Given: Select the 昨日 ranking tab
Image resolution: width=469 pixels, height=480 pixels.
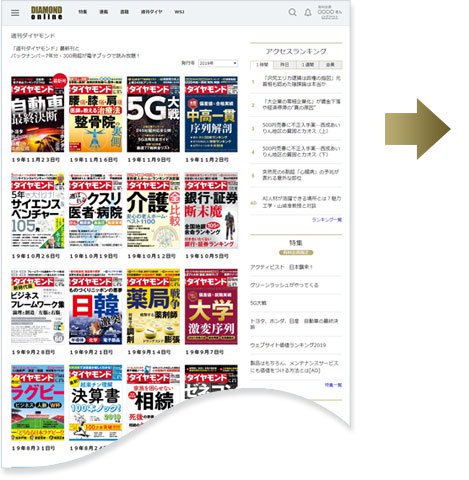Looking at the screenshot, I should point(284,65).
